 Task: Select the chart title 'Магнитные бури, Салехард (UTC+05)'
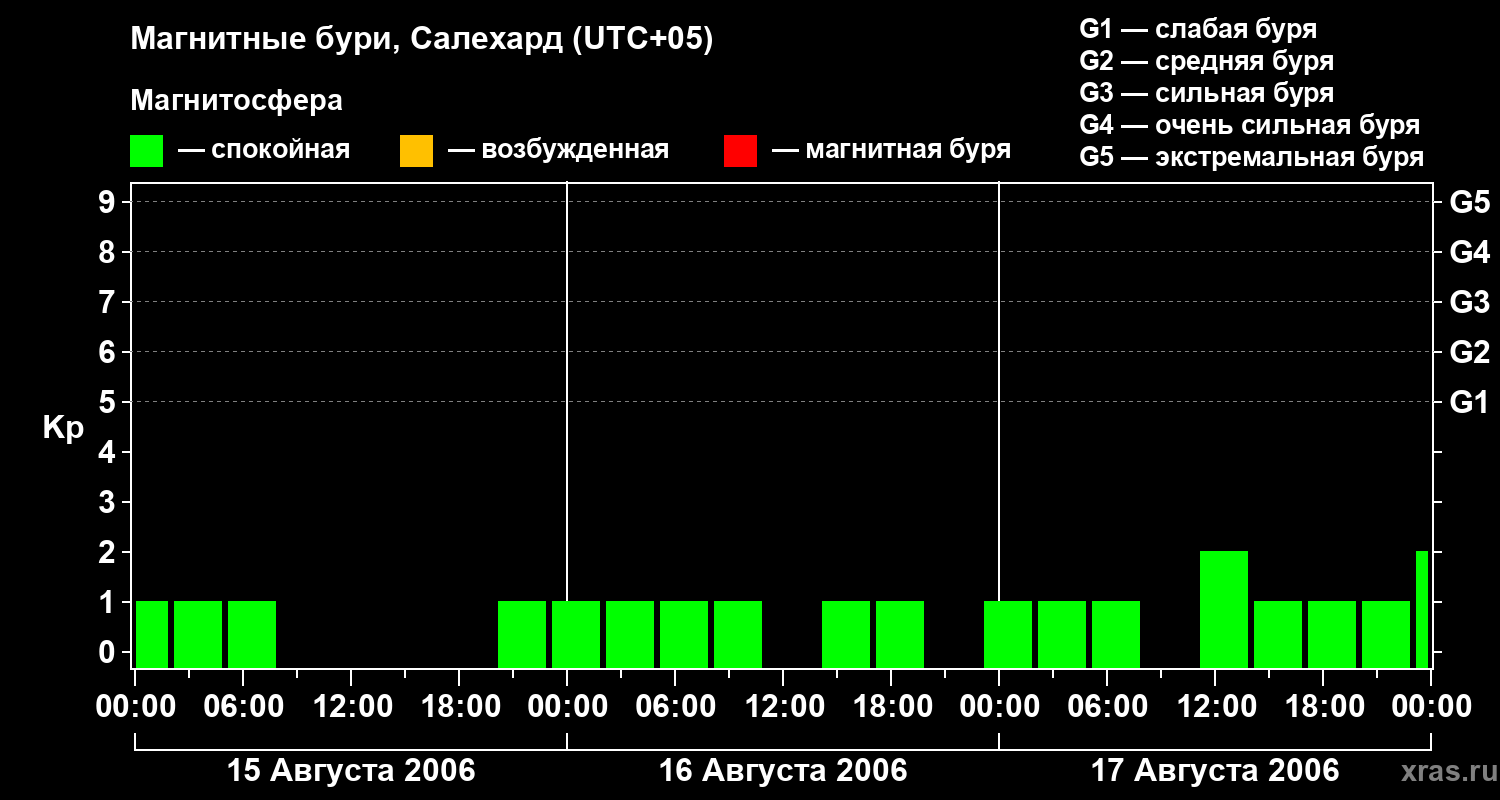click(421, 40)
